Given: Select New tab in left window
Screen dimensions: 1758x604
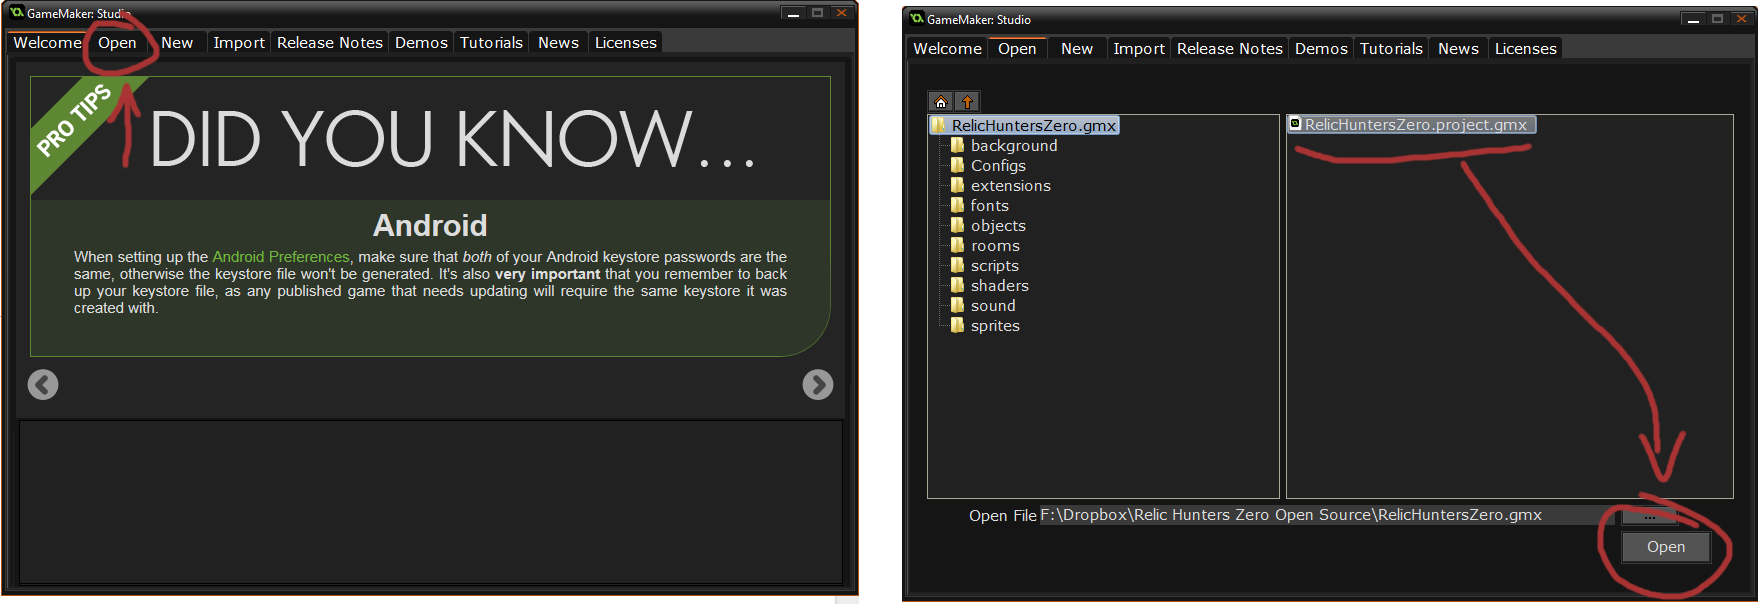Looking at the screenshot, I should (x=177, y=42).
